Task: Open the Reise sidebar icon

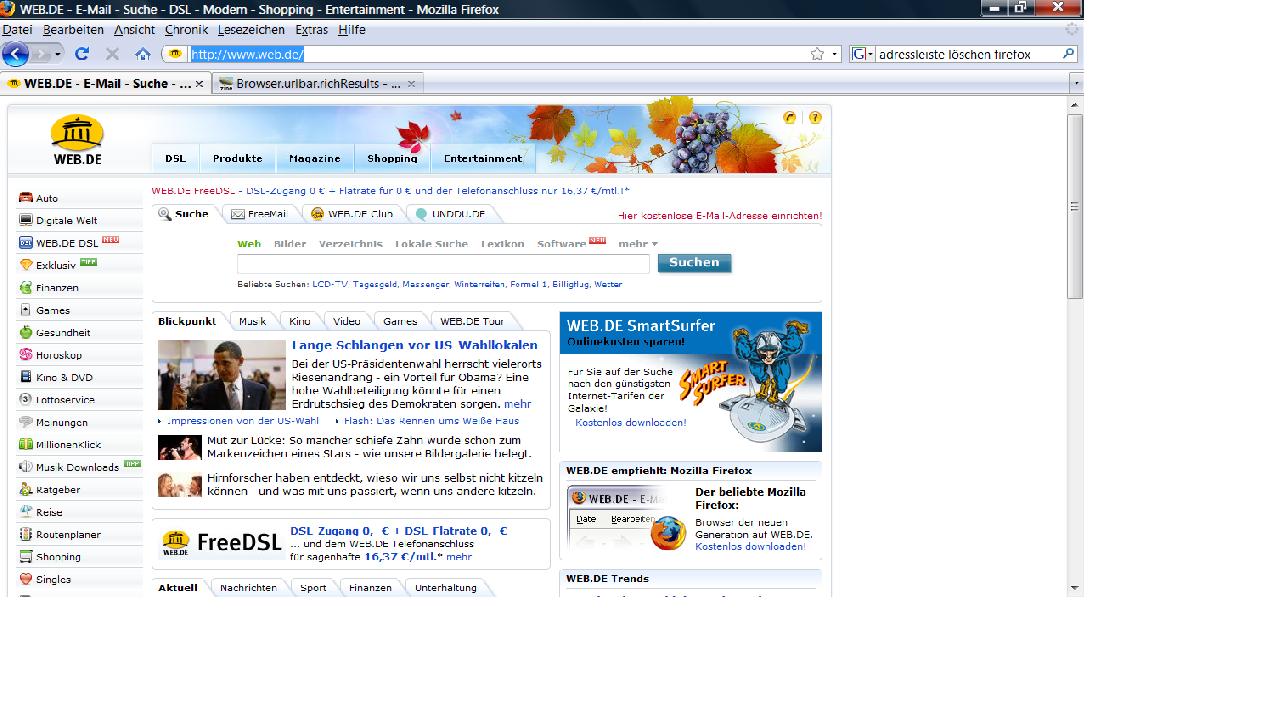Action: pos(26,512)
